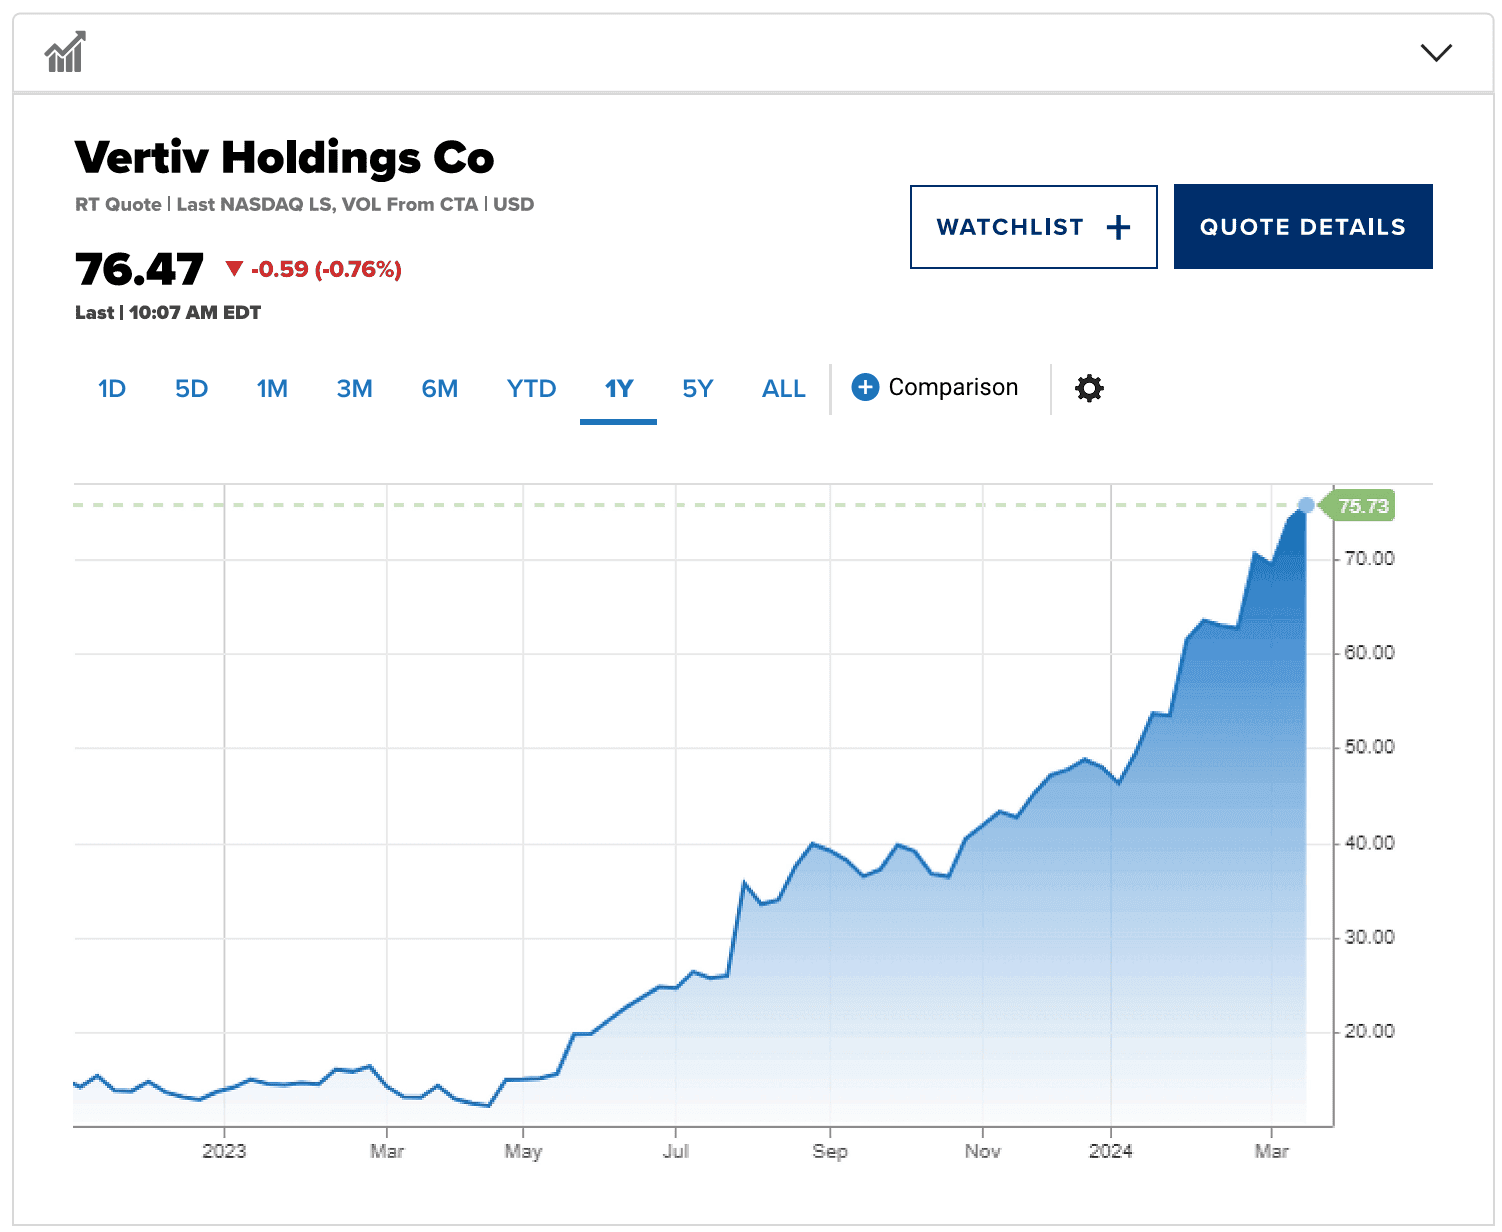
Task: Show ALL price history
Action: pos(784,388)
